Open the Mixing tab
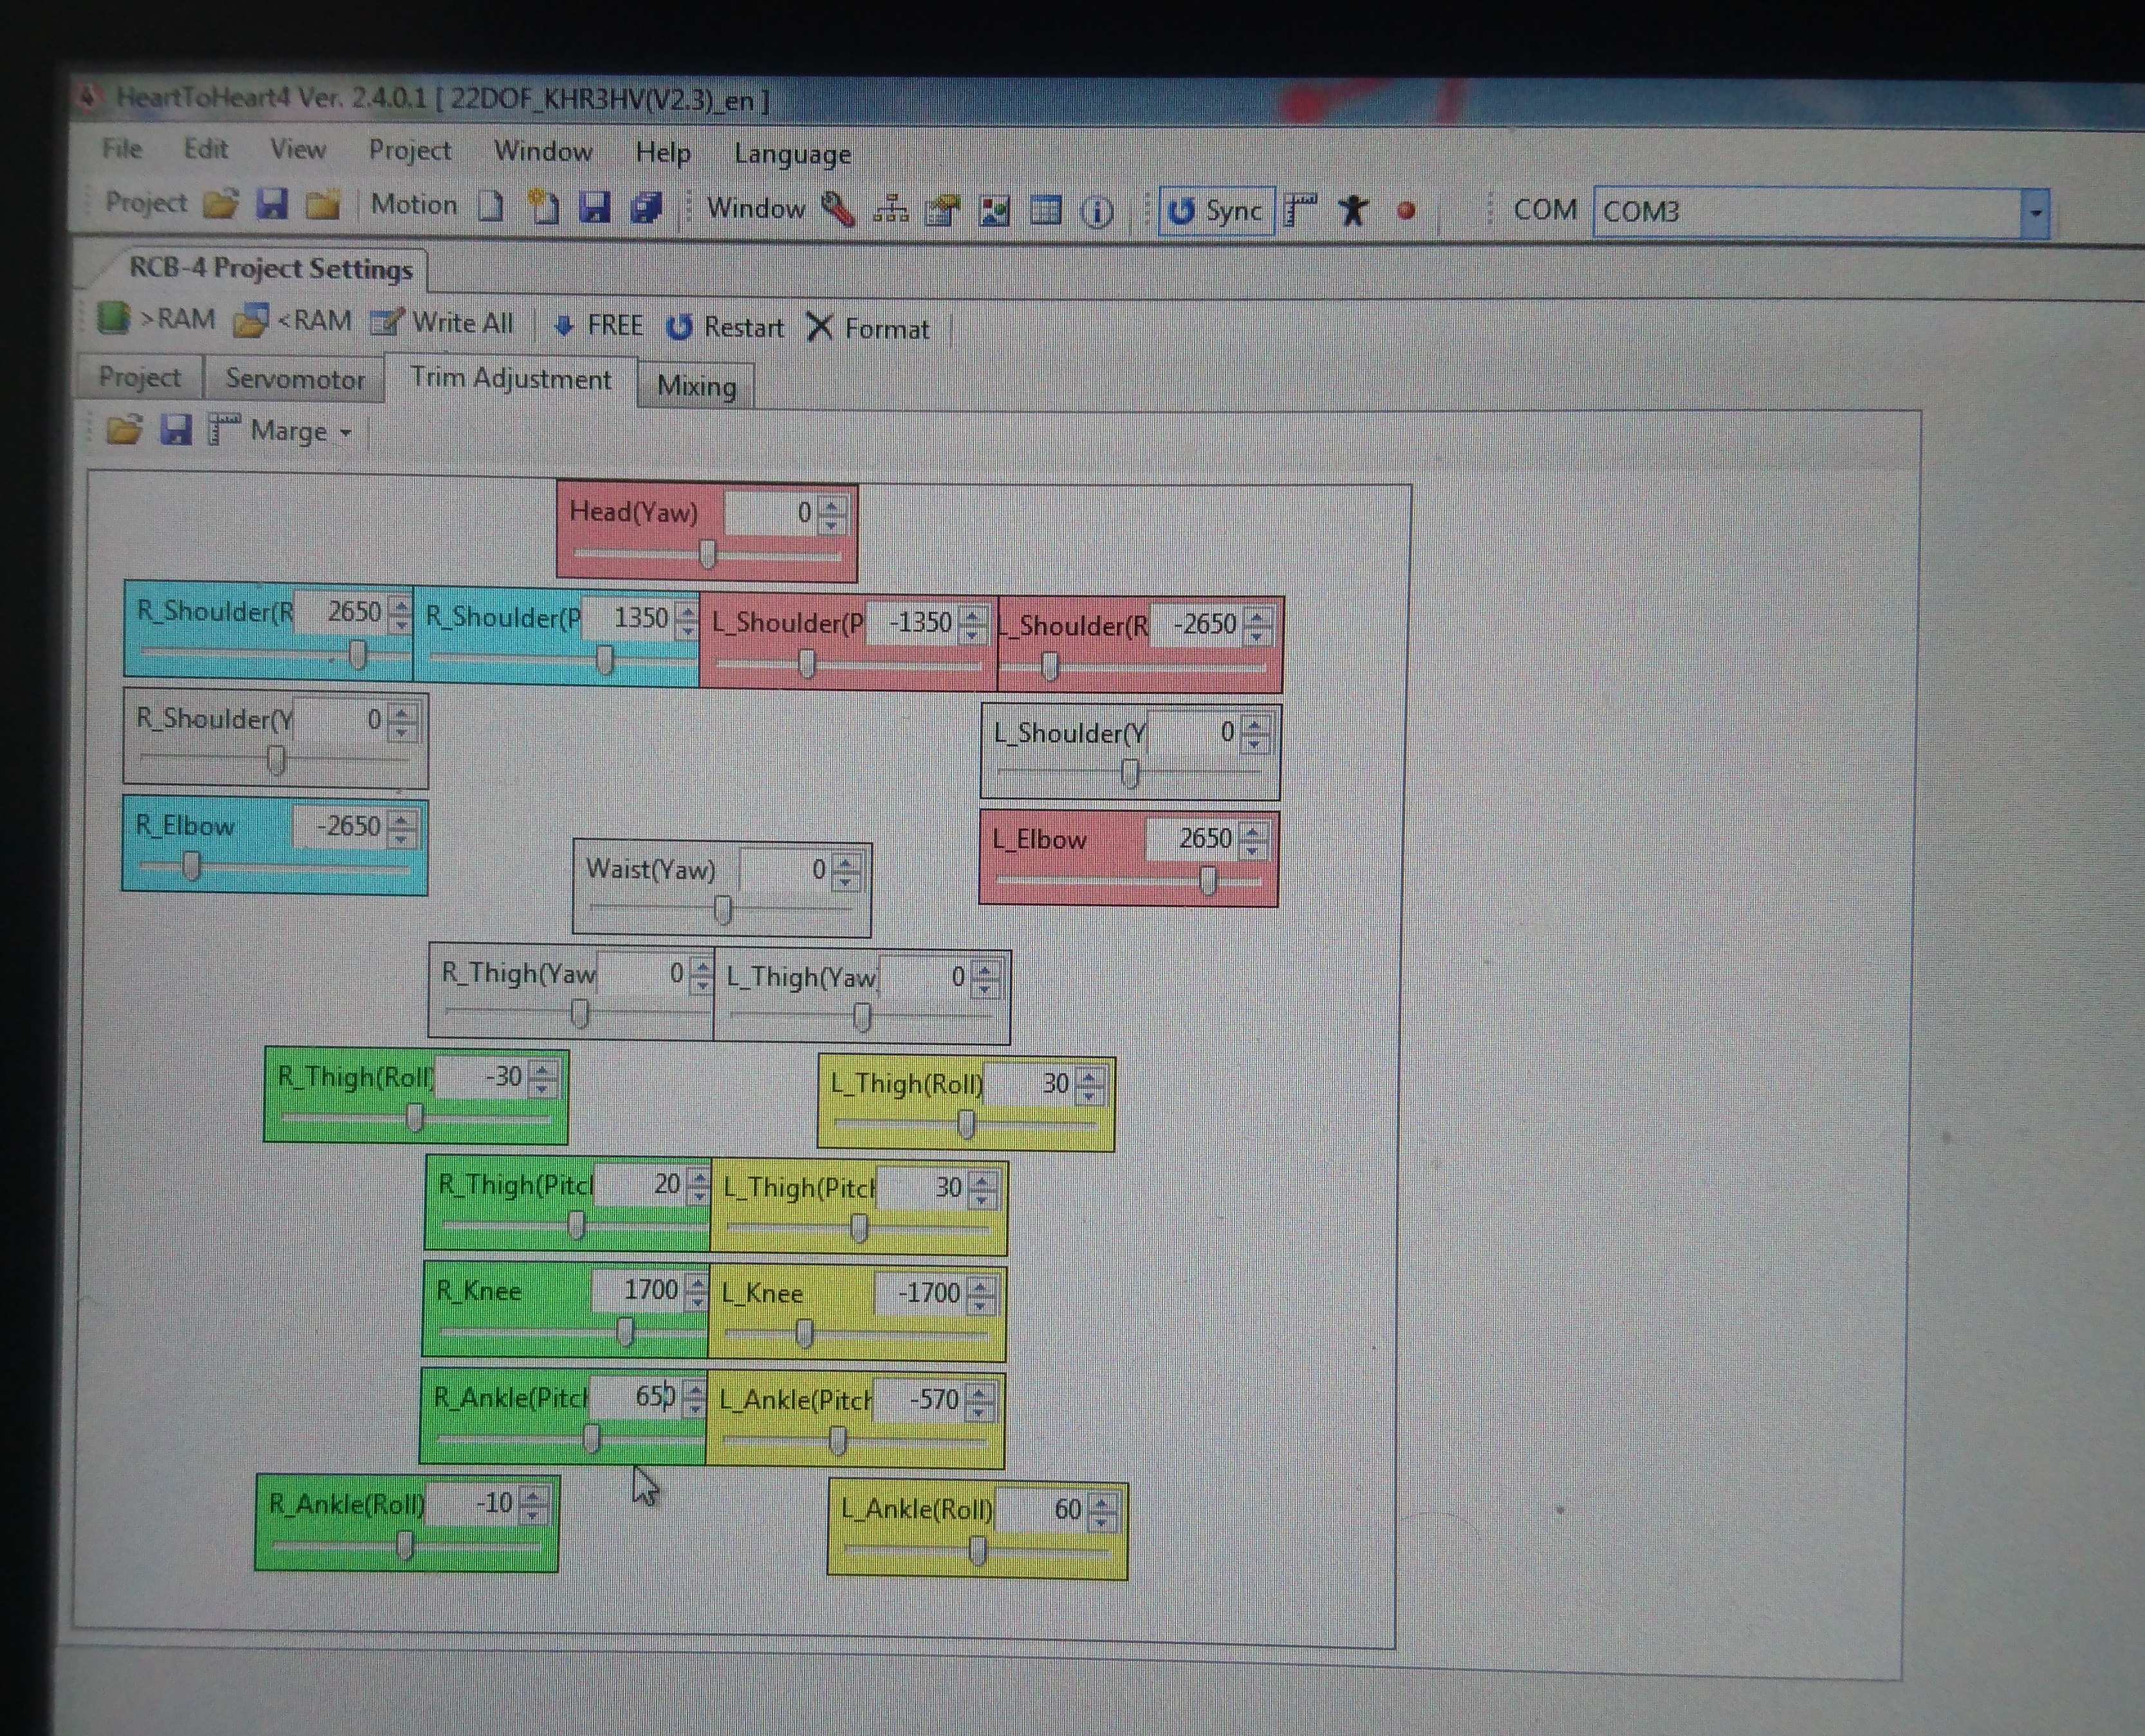The image size is (2145, 1736). (696, 387)
